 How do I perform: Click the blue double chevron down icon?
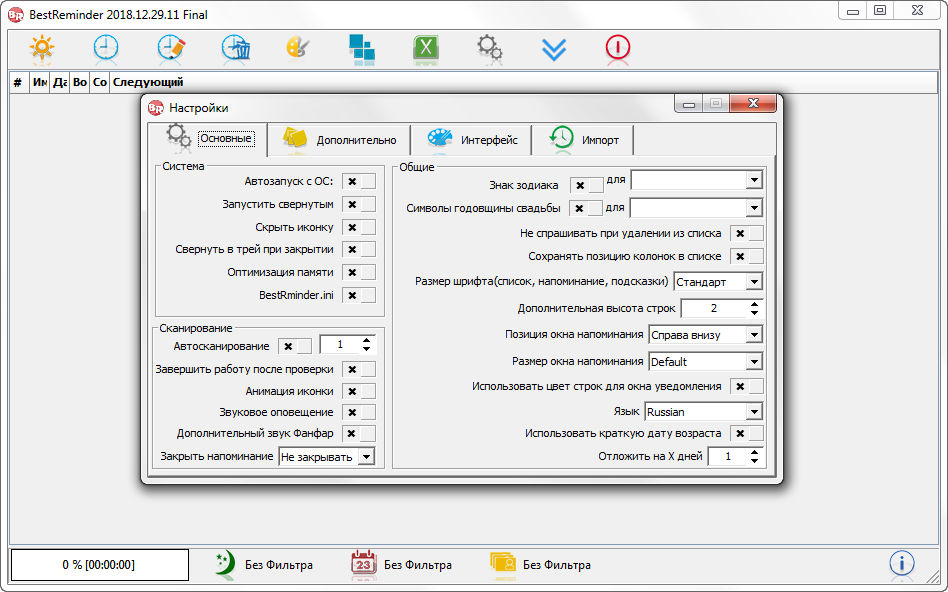tap(554, 50)
